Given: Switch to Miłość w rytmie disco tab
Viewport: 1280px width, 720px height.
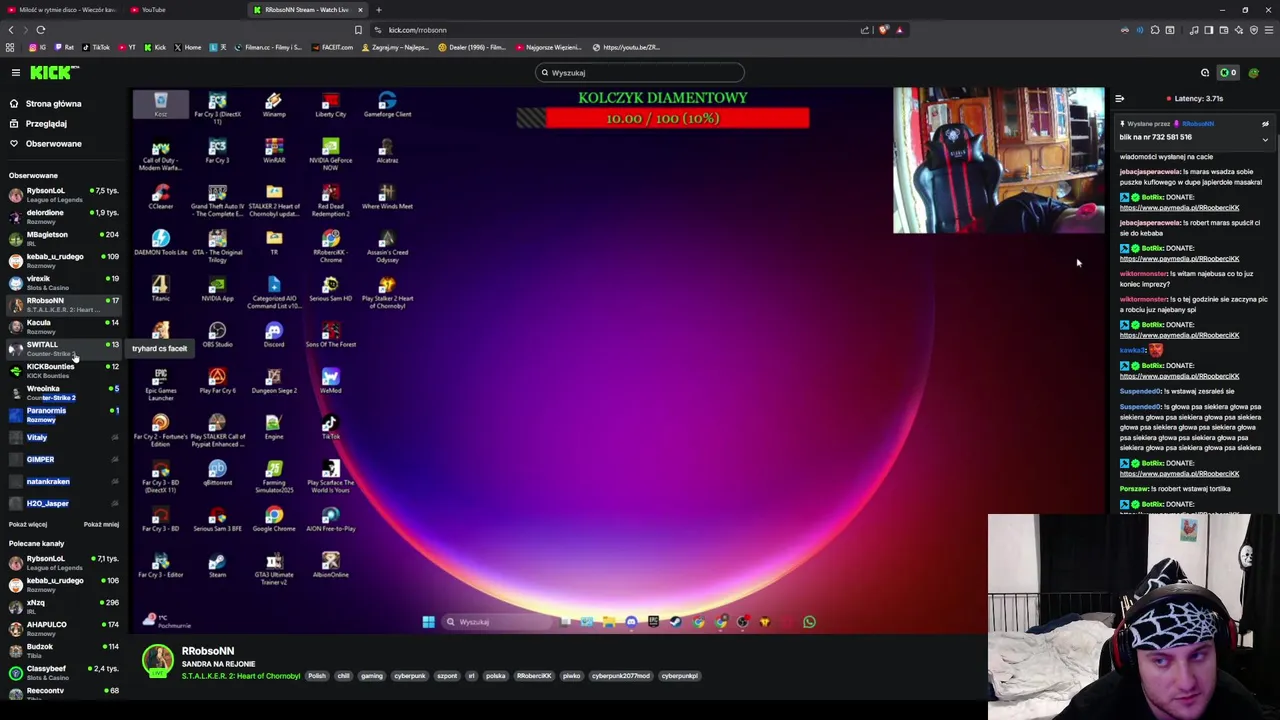Looking at the screenshot, I should (62, 10).
